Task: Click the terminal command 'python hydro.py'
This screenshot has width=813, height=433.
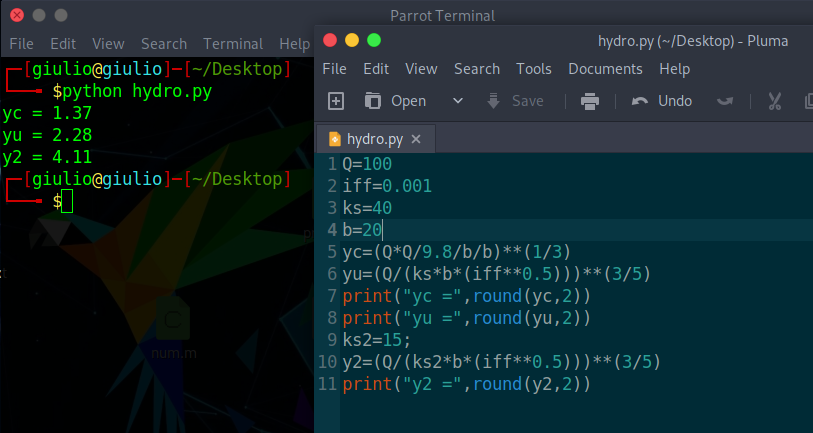Action: click(x=137, y=91)
